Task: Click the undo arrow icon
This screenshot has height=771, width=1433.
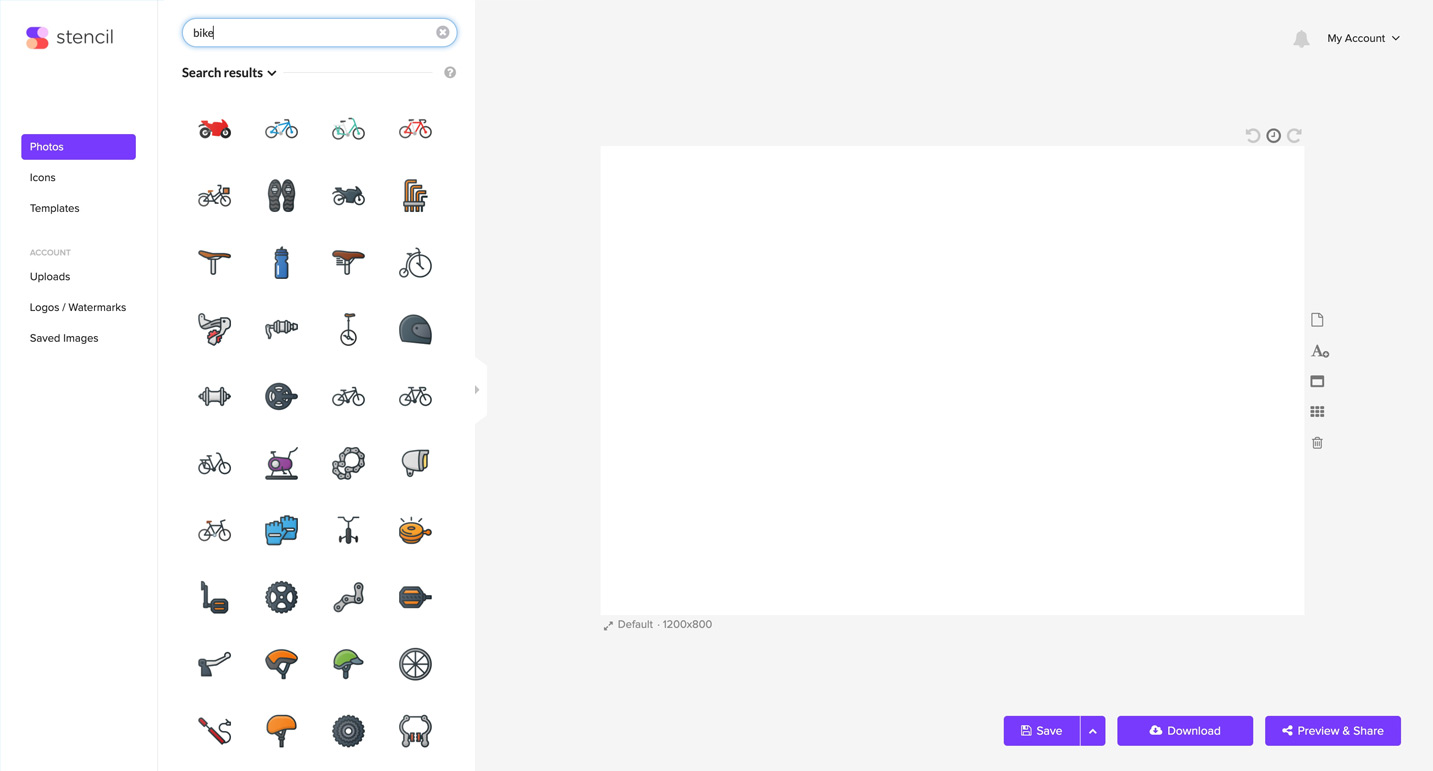Action: [x=1252, y=136]
